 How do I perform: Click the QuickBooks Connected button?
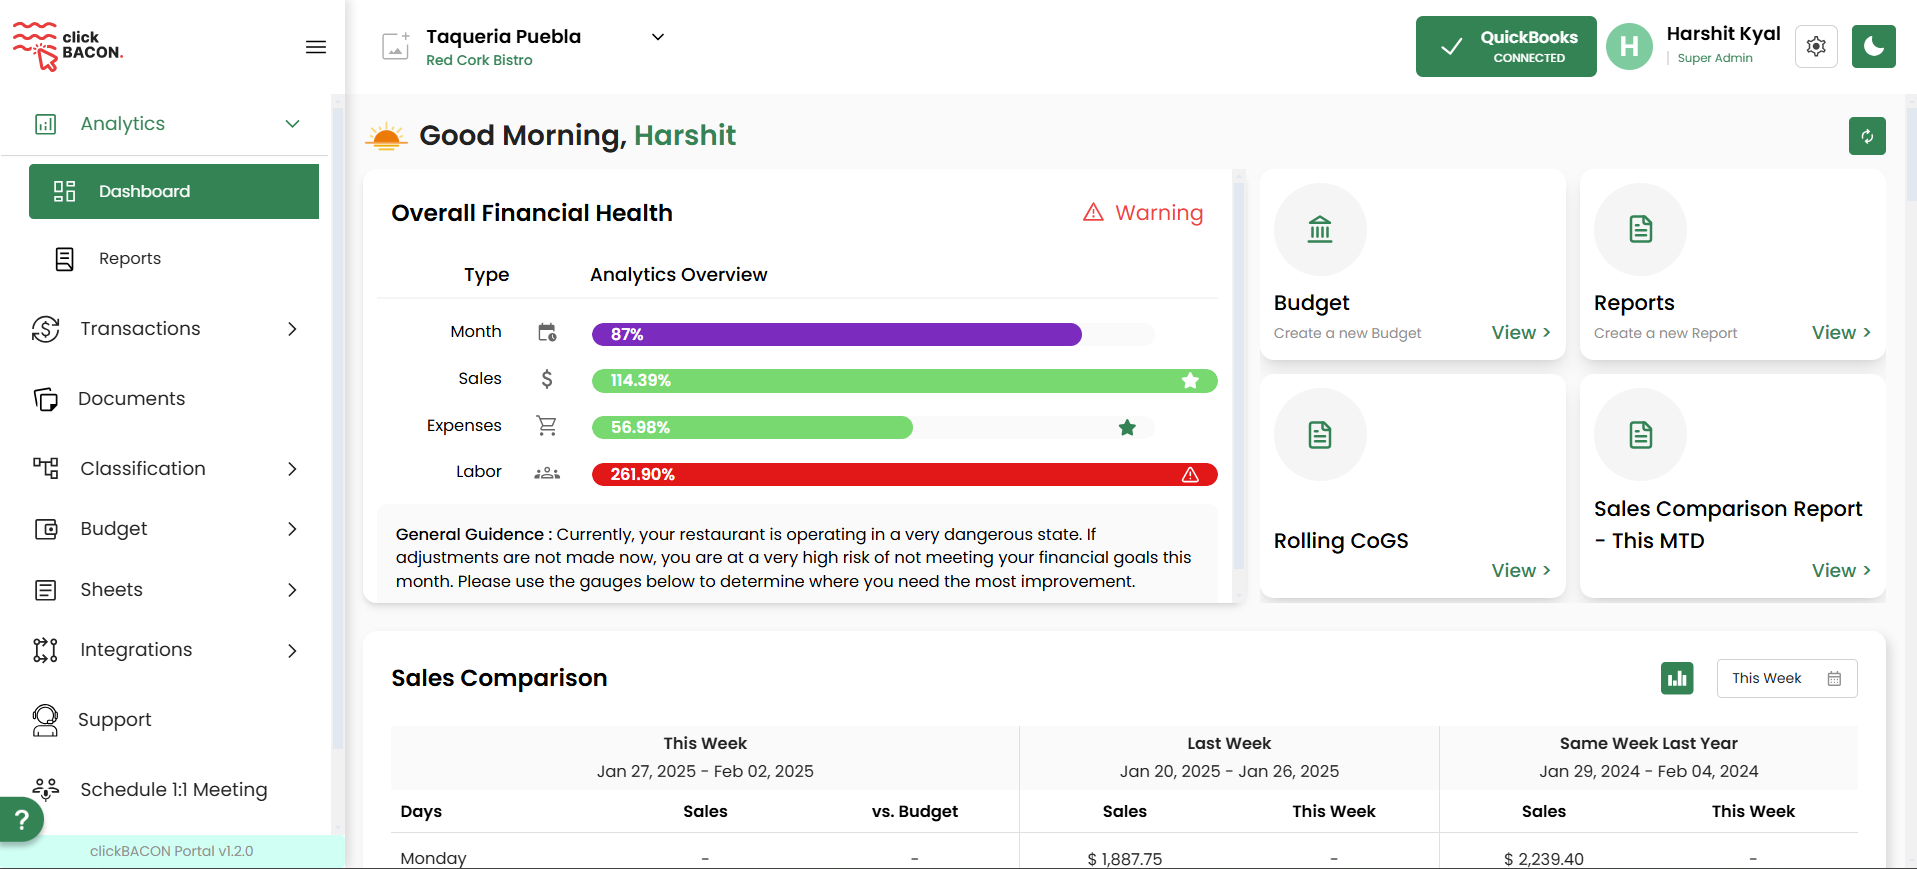1505,47
